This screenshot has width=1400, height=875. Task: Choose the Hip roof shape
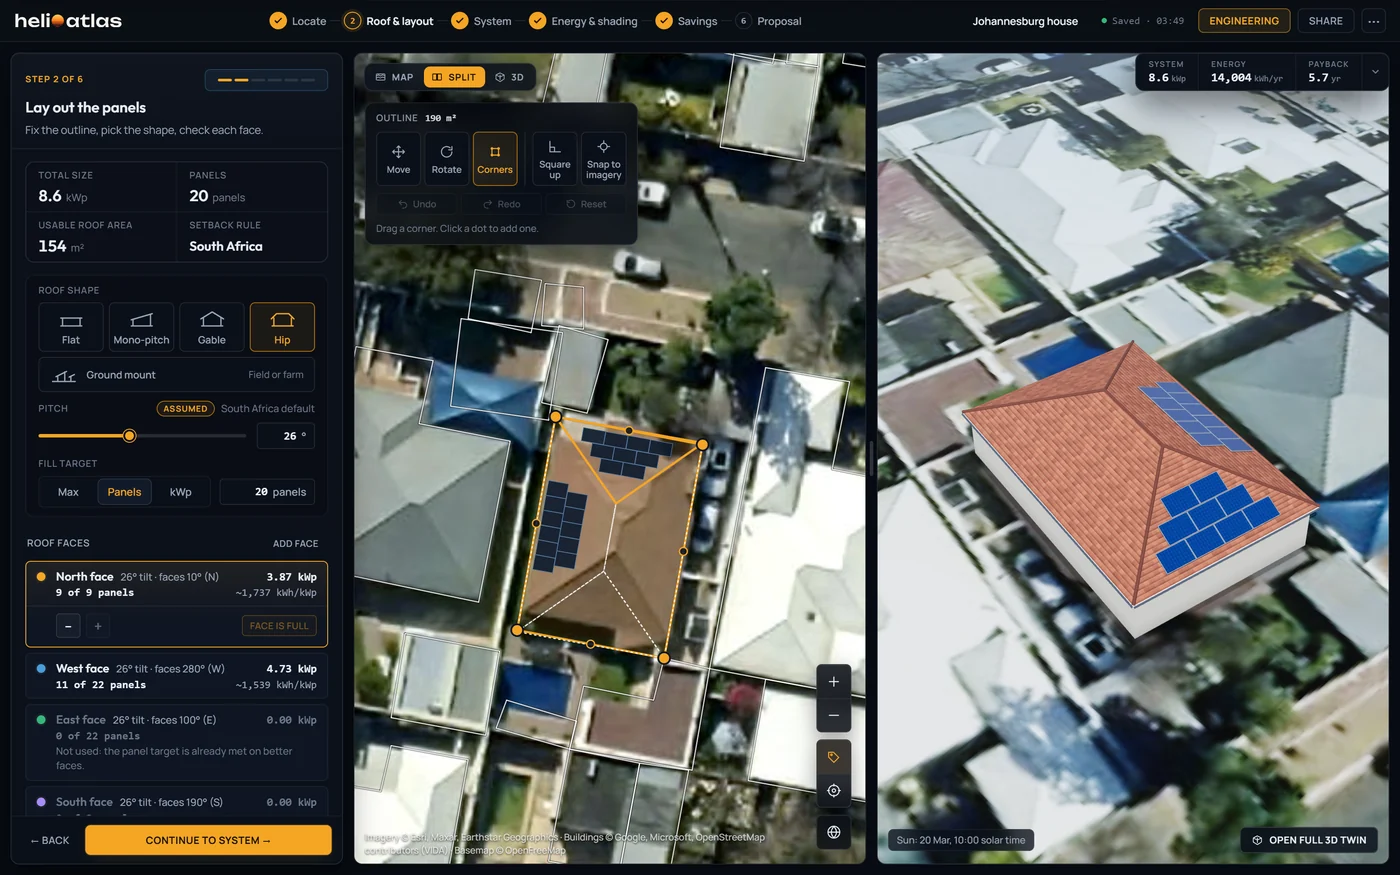[x=282, y=327]
